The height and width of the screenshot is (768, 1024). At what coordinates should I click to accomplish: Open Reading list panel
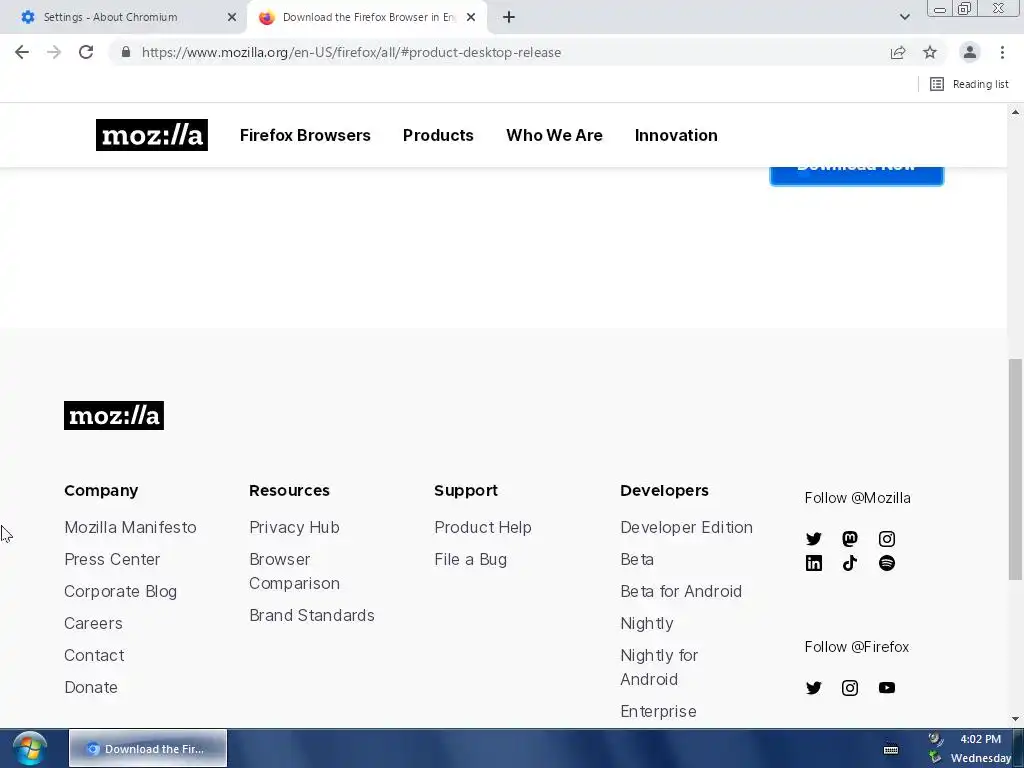point(969,84)
